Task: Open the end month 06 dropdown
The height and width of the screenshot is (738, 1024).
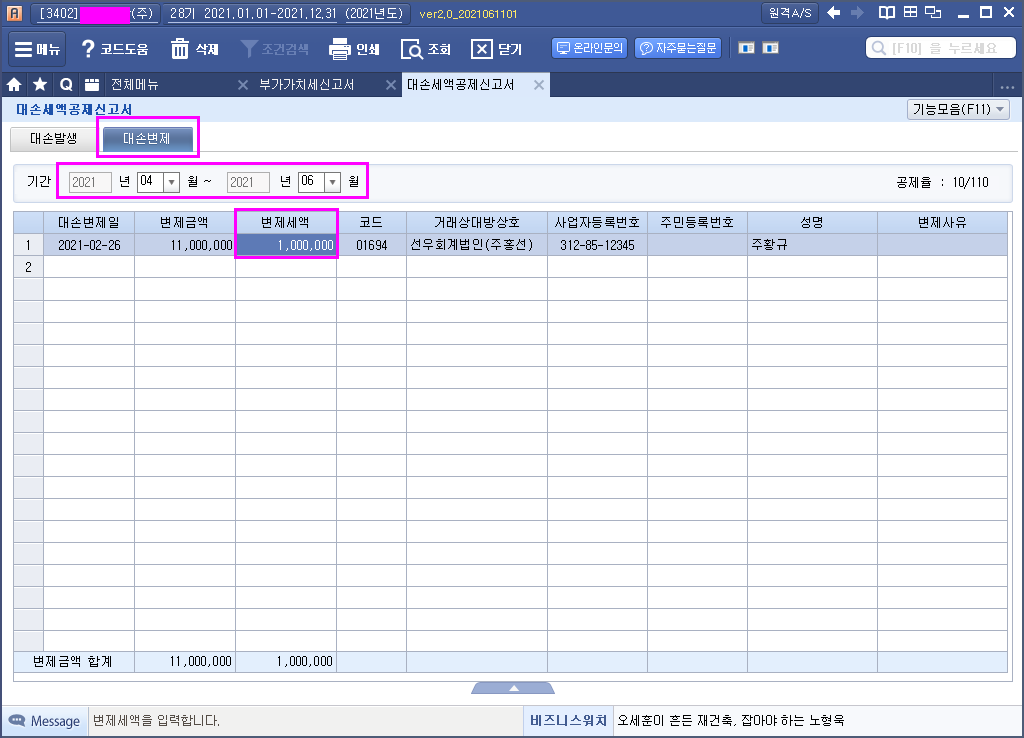Action: click(x=332, y=182)
